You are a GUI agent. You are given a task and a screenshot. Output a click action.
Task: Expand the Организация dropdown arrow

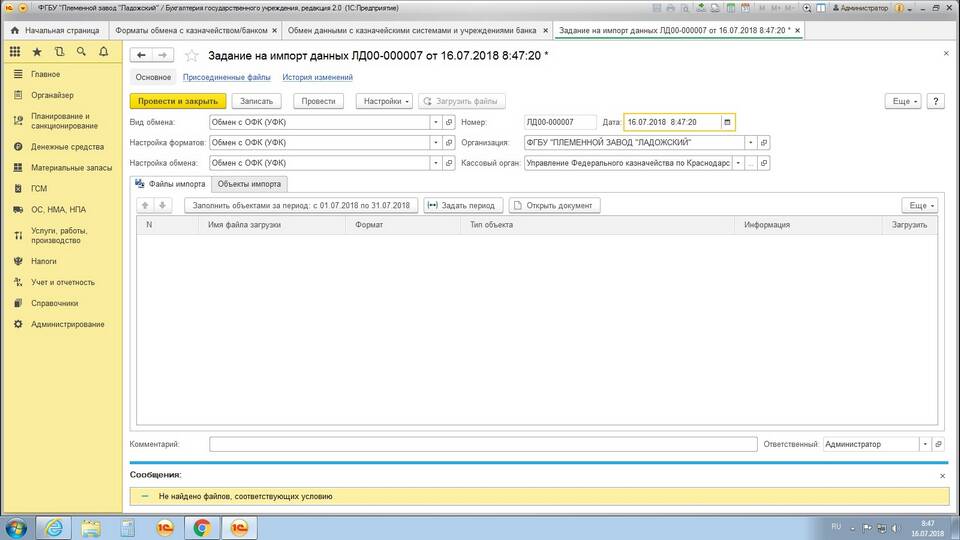[x=751, y=143]
